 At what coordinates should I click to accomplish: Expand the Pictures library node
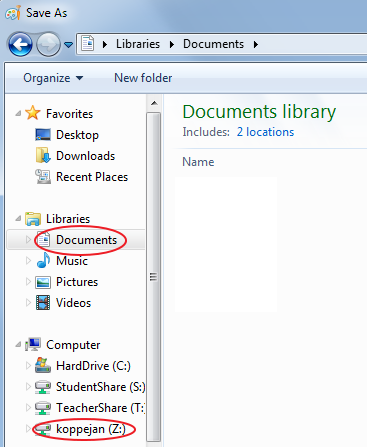coord(28,282)
